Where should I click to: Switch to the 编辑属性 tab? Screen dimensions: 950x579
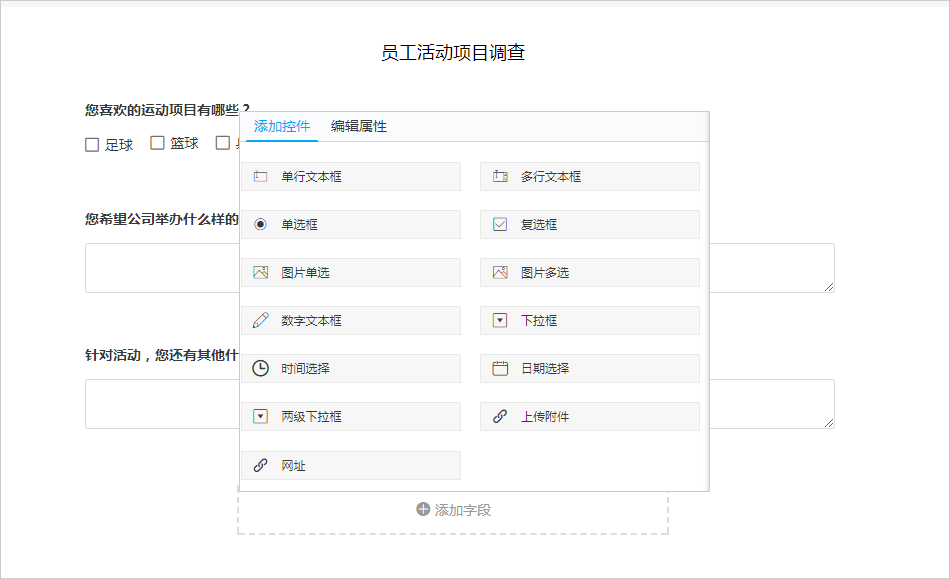tap(359, 127)
